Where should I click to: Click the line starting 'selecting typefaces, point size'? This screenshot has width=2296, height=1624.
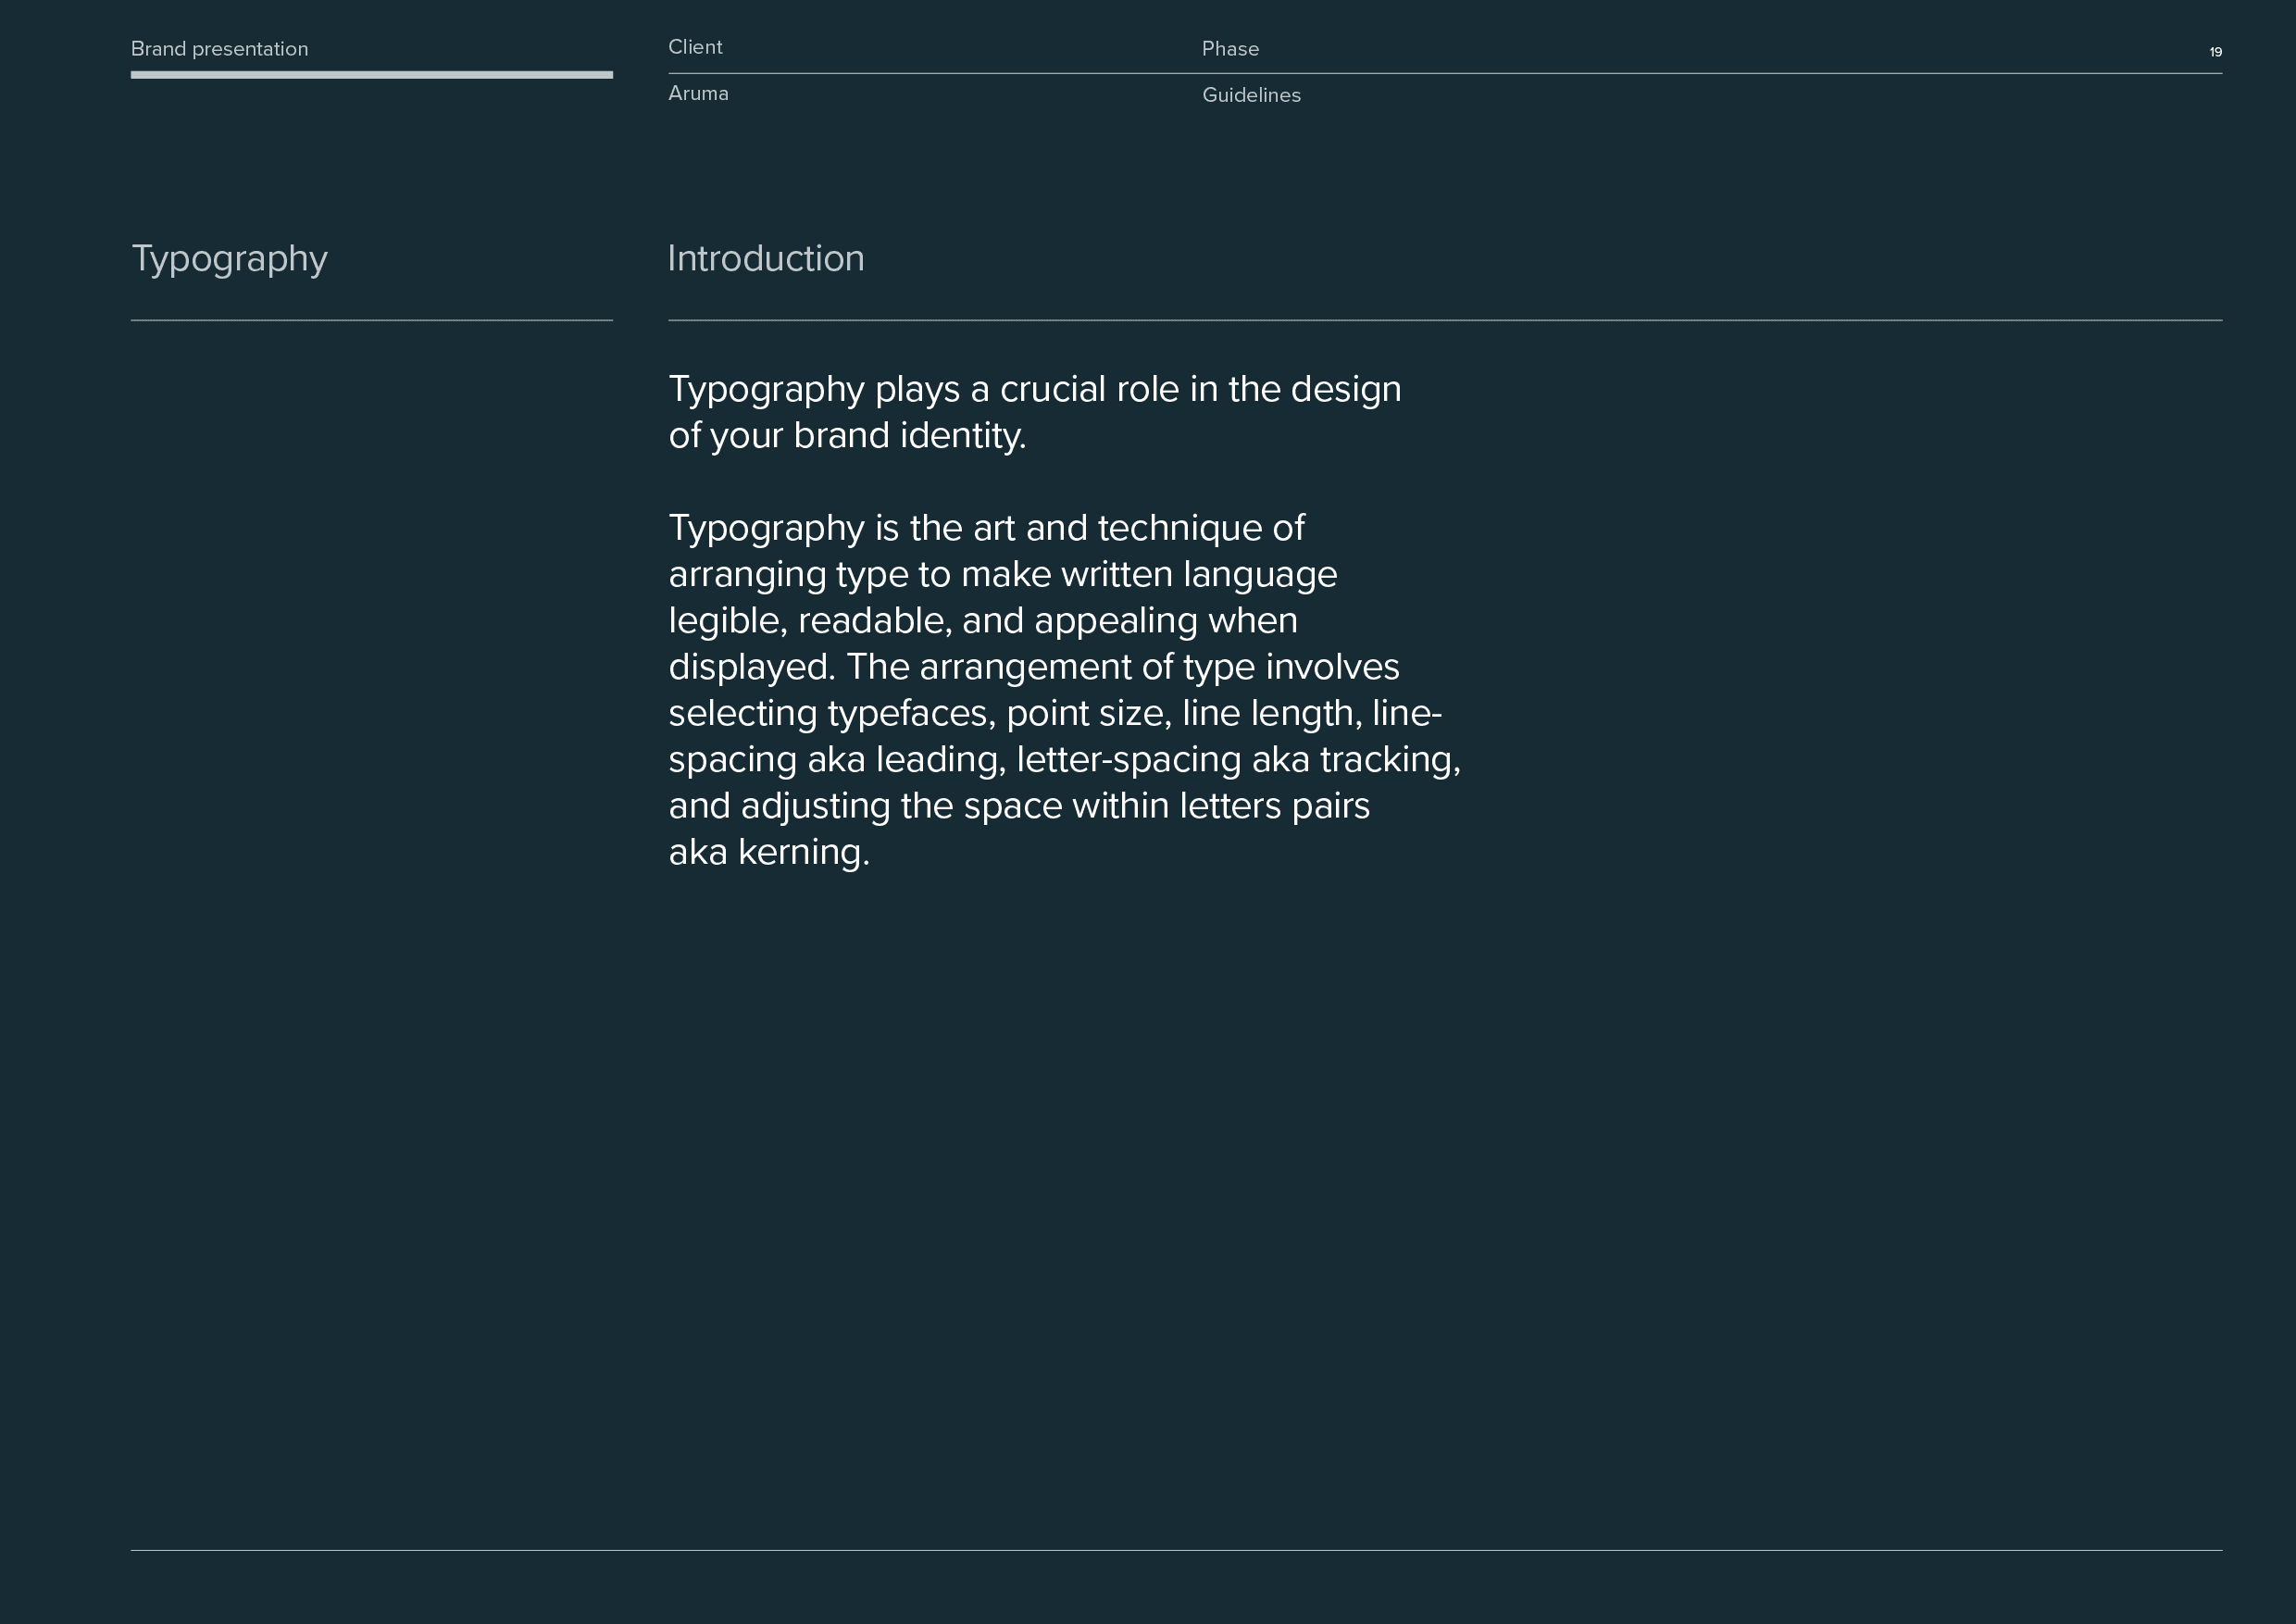coord(1055,714)
